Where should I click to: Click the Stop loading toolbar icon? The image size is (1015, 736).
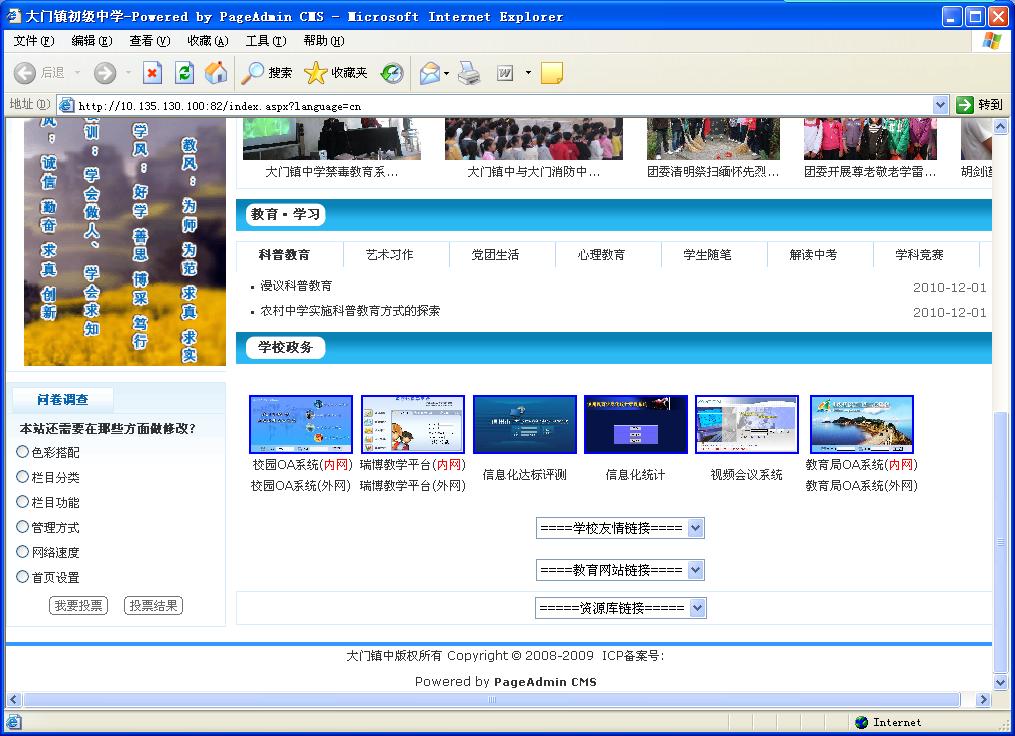point(152,73)
